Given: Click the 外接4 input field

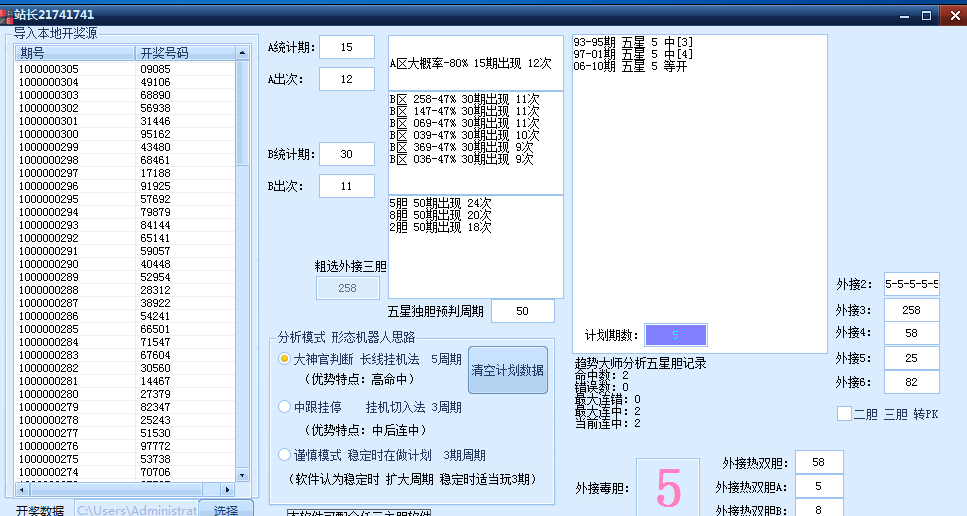Looking at the screenshot, I should pyautogui.click(x=911, y=333).
